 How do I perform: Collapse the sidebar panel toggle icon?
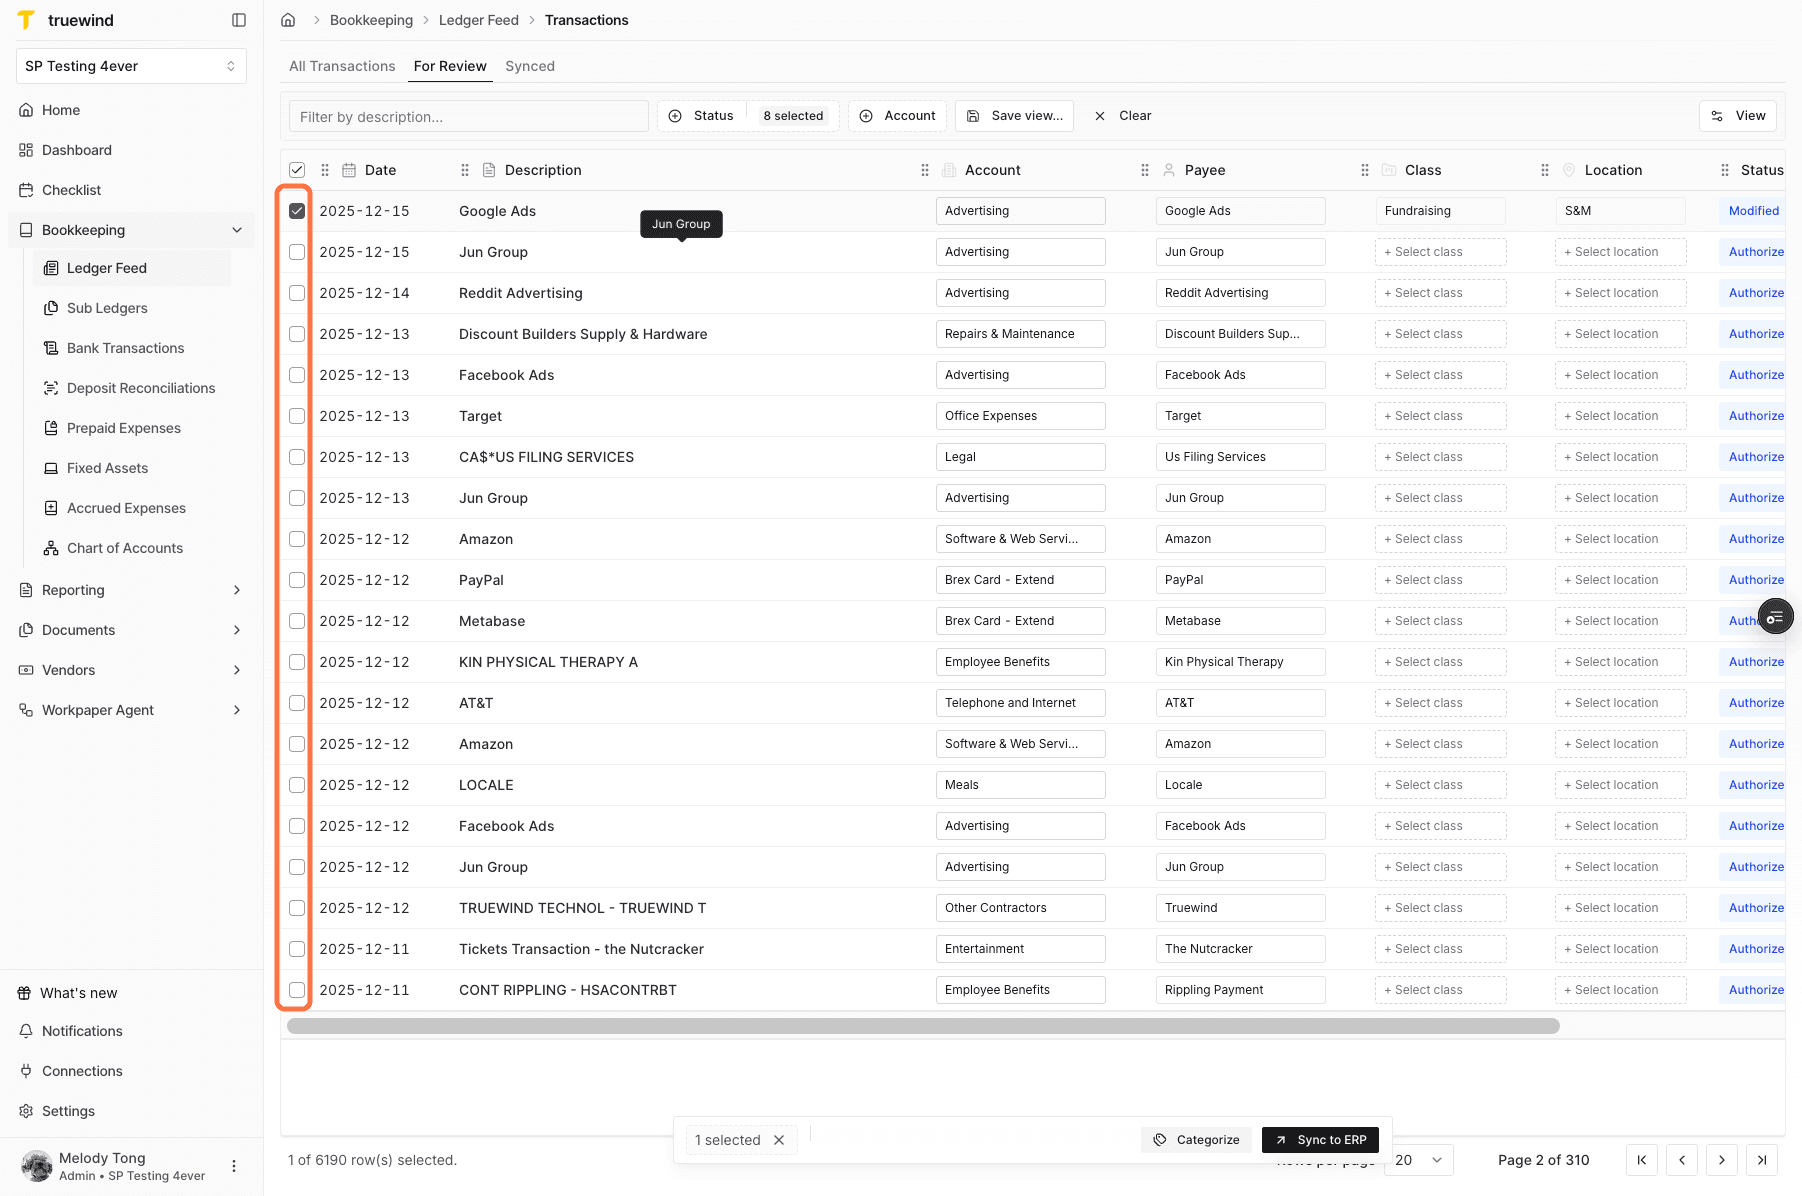[x=239, y=20]
